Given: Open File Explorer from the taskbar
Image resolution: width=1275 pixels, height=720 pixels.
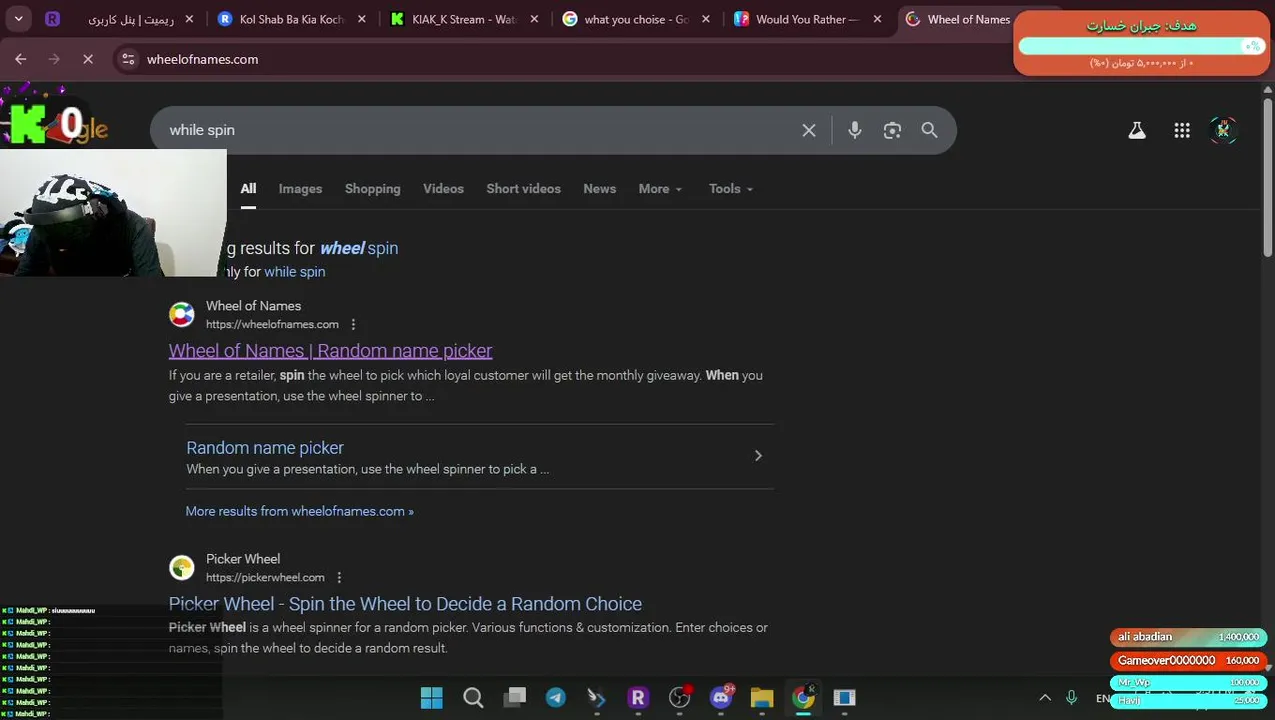Looking at the screenshot, I should click(x=762, y=698).
